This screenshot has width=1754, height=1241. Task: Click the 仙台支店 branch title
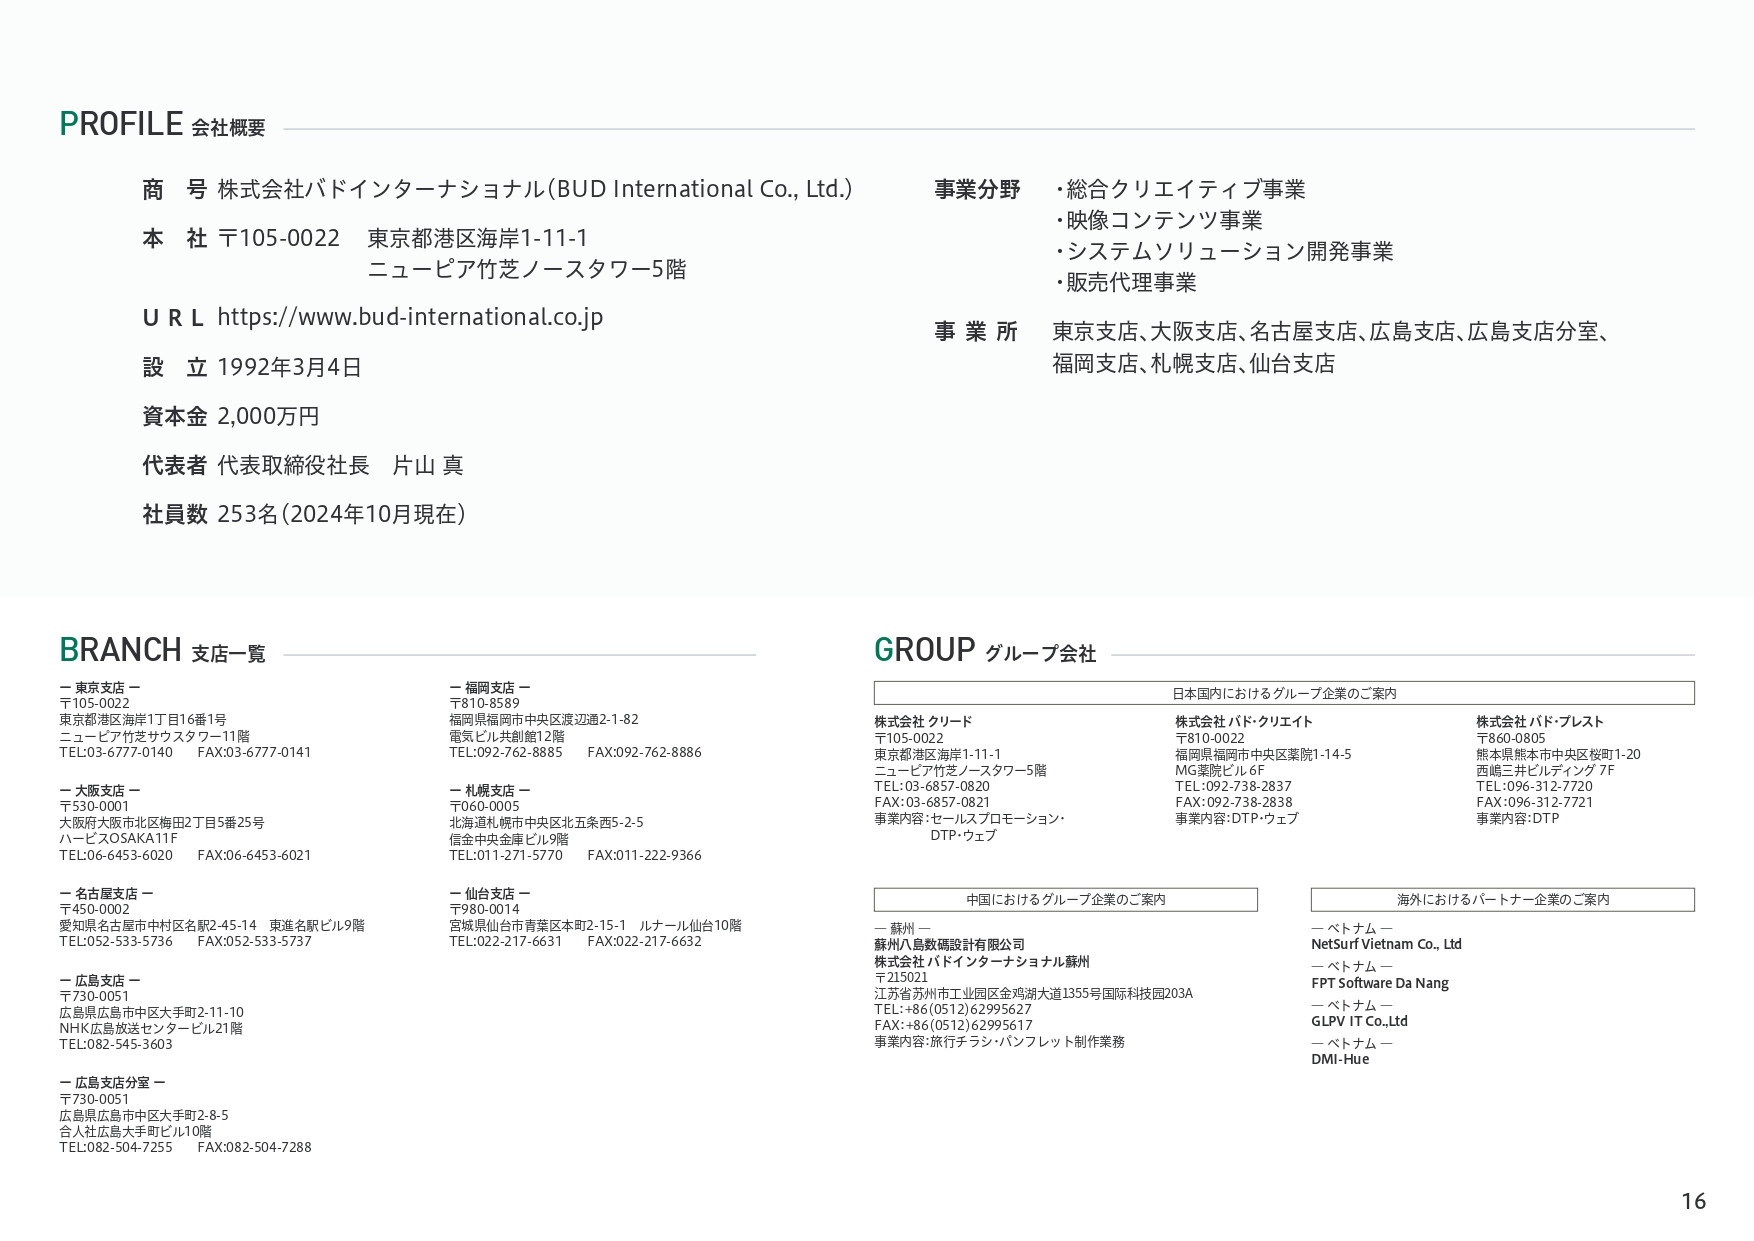point(490,893)
